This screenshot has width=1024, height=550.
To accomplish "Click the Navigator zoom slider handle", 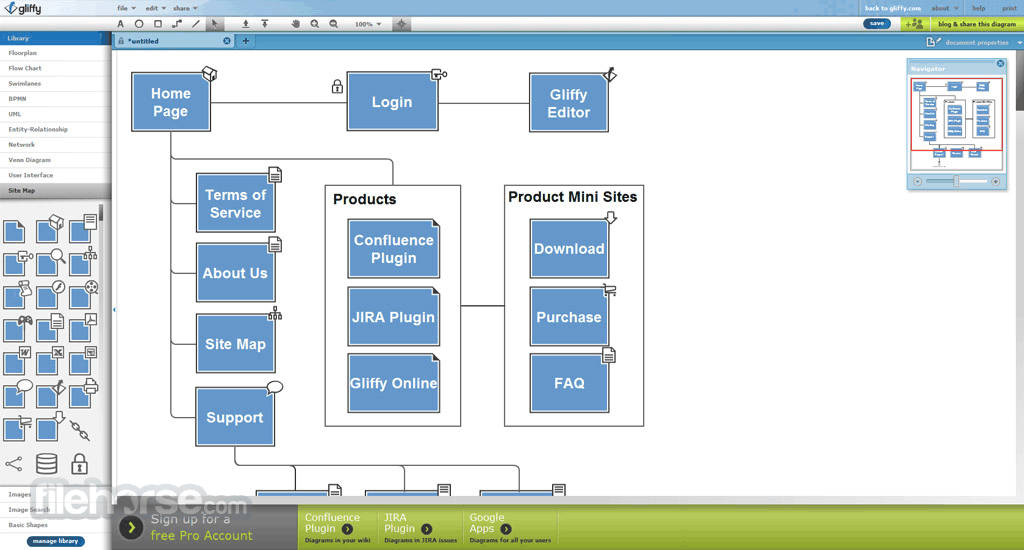I will point(956,182).
